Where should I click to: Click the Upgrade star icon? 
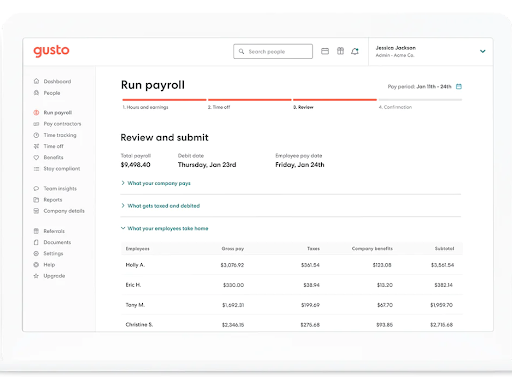coord(36,276)
